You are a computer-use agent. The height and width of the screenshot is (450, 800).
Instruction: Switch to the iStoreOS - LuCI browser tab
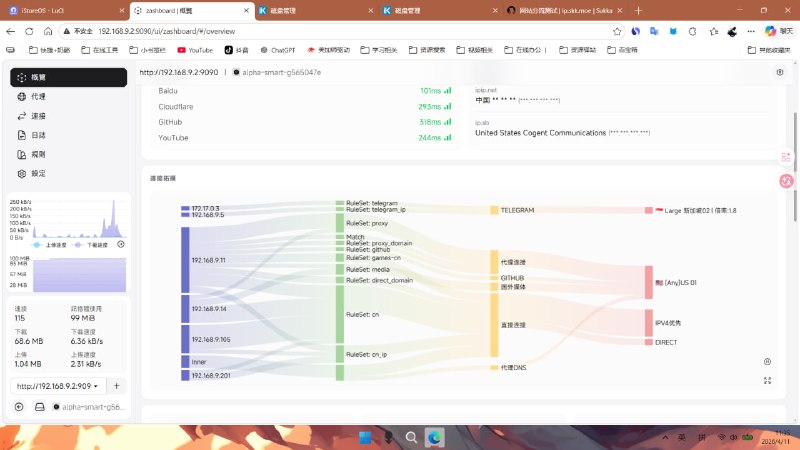point(64,10)
